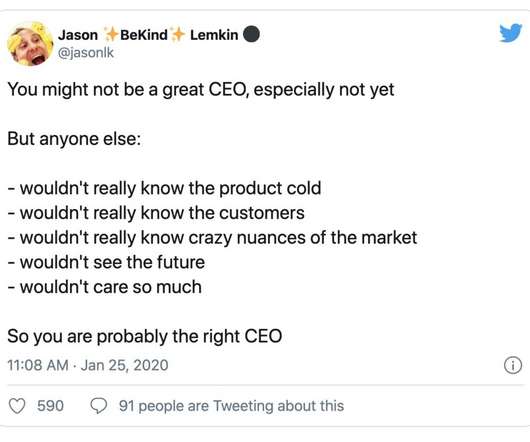Click the black circle emoji beside Lemkin
The height and width of the screenshot is (442, 530).
pyautogui.click(x=251, y=34)
